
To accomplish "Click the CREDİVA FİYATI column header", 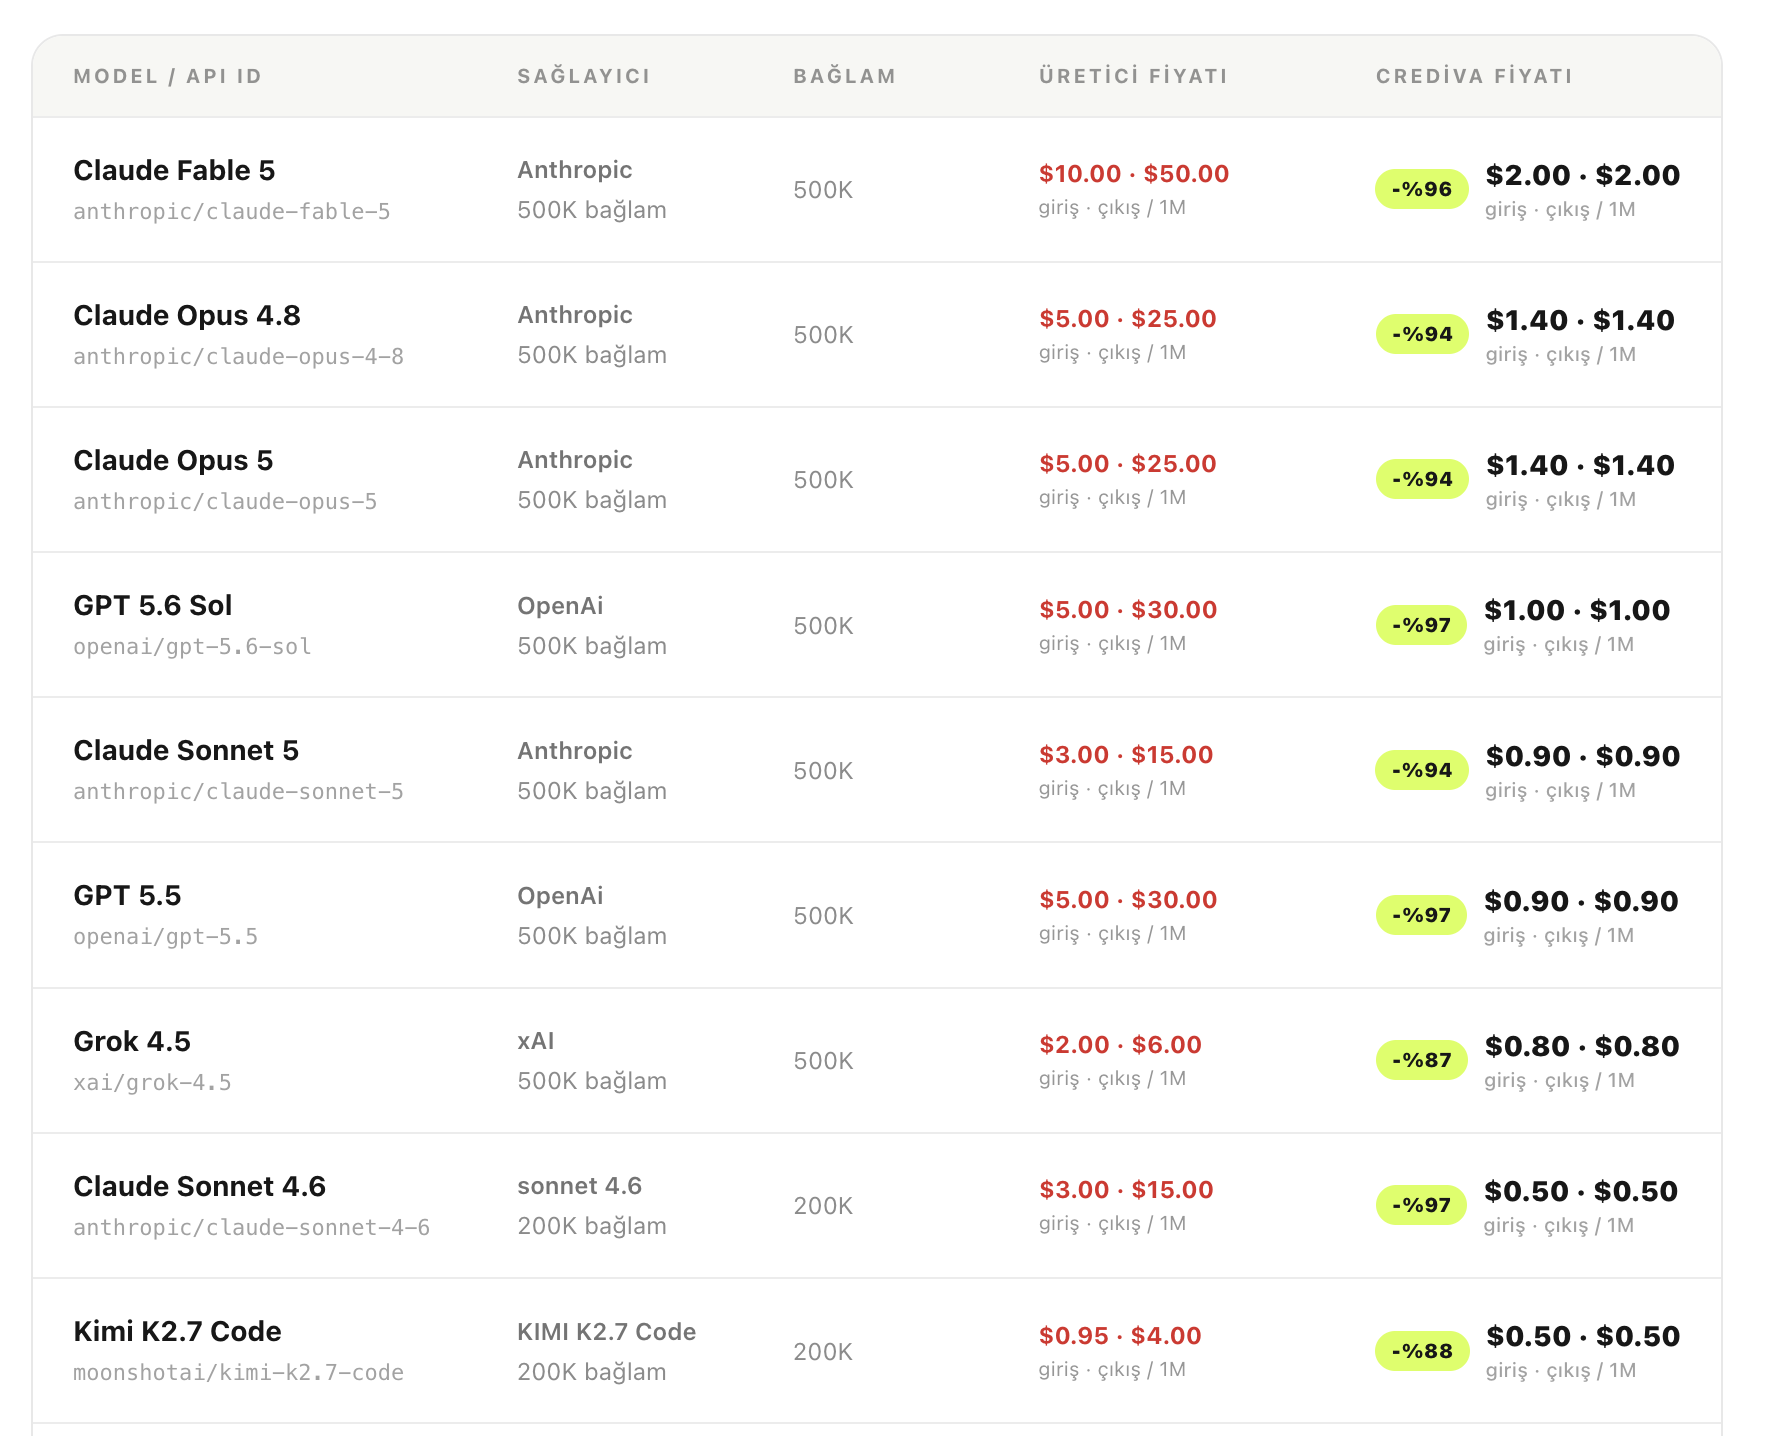I will (1474, 76).
